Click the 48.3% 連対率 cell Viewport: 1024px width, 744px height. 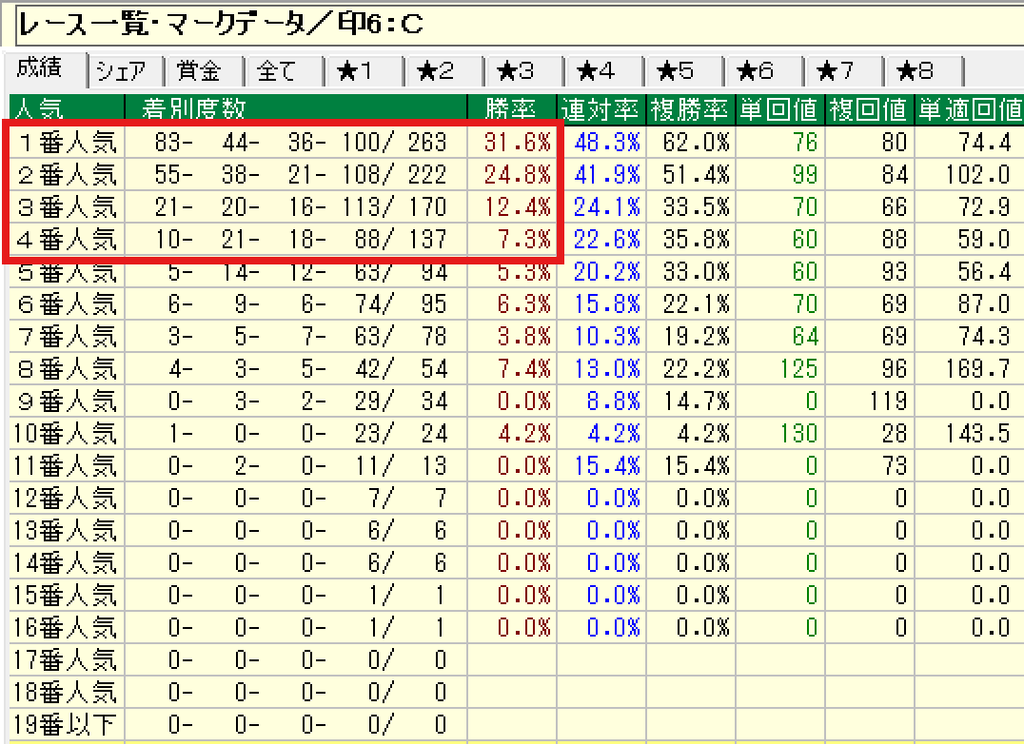pos(601,142)
